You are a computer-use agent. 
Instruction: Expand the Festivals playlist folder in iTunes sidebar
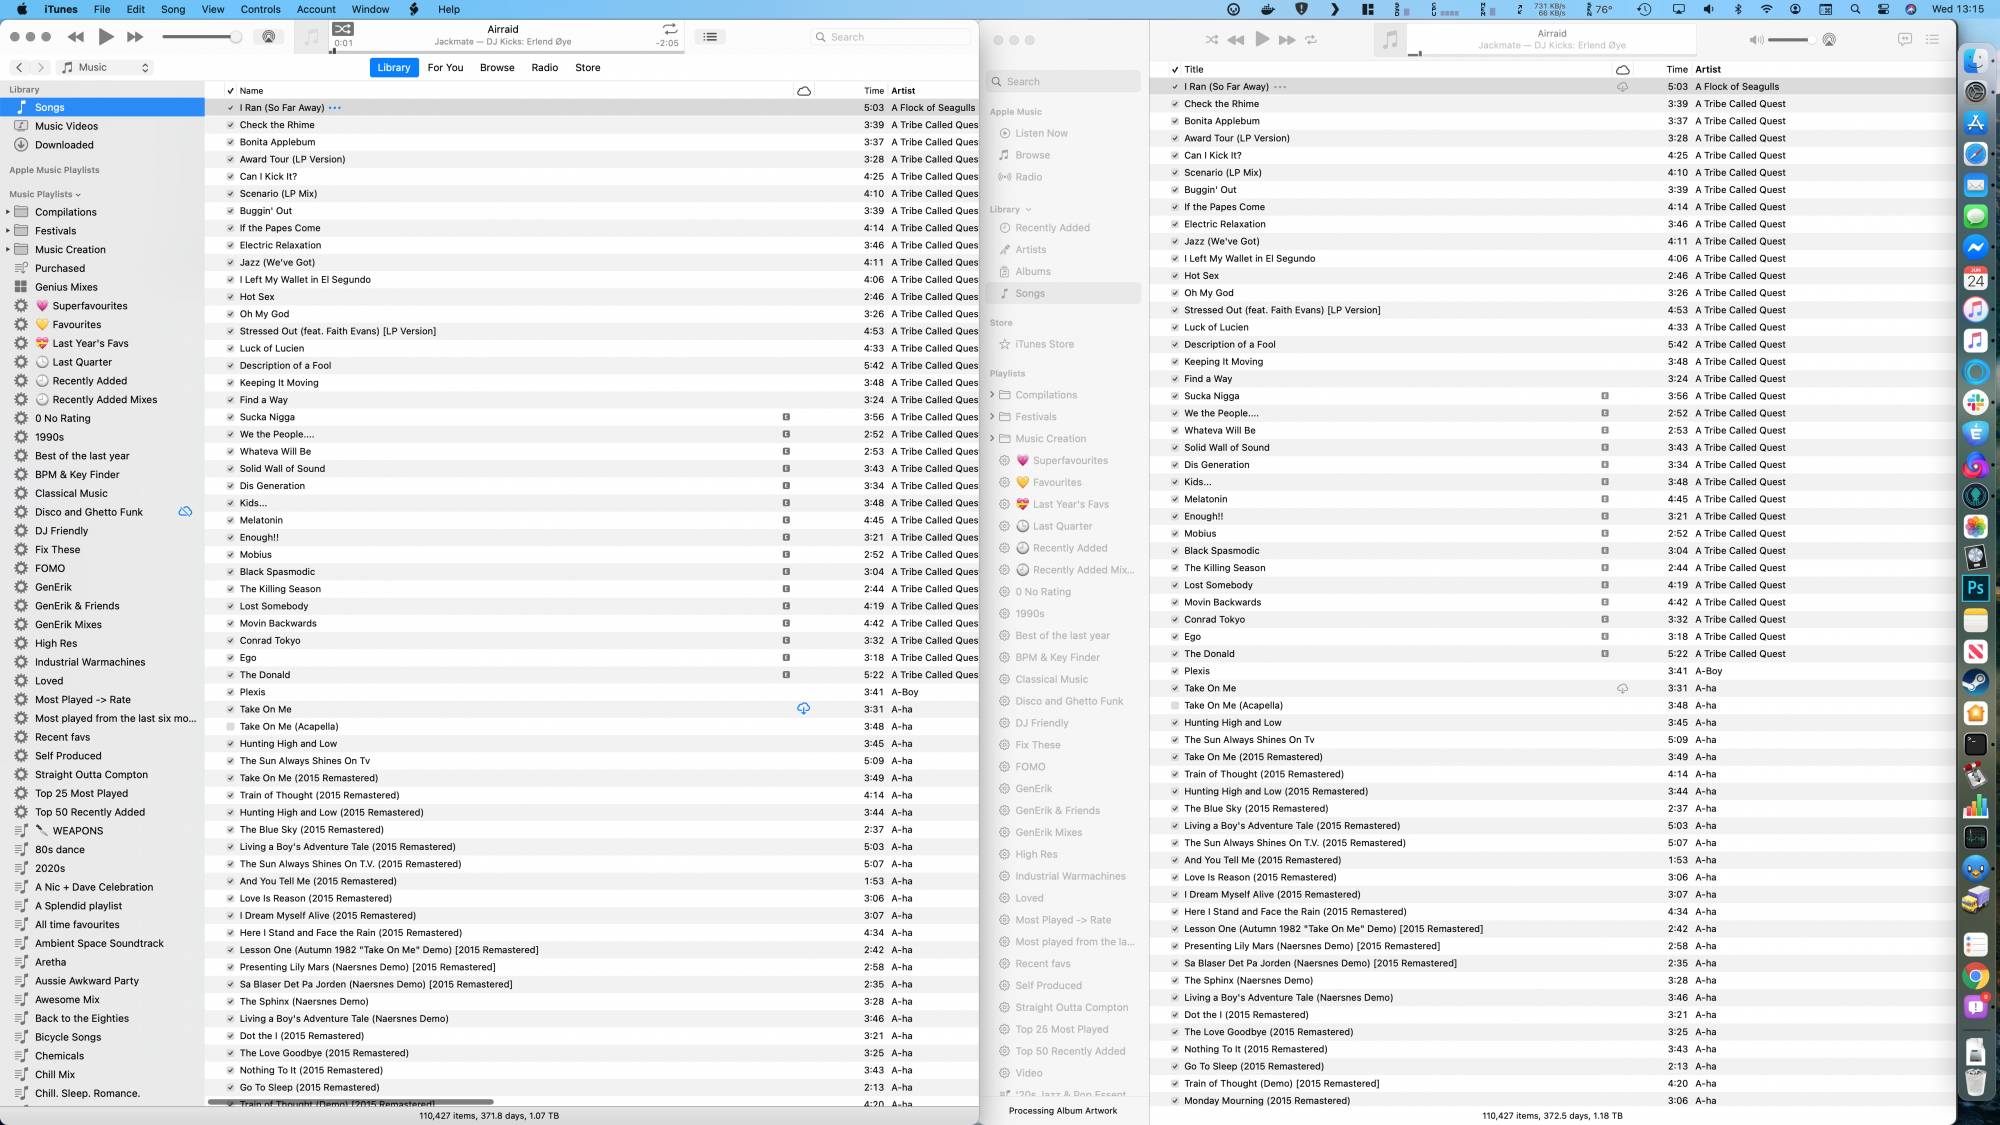click(x=8, y=231)
